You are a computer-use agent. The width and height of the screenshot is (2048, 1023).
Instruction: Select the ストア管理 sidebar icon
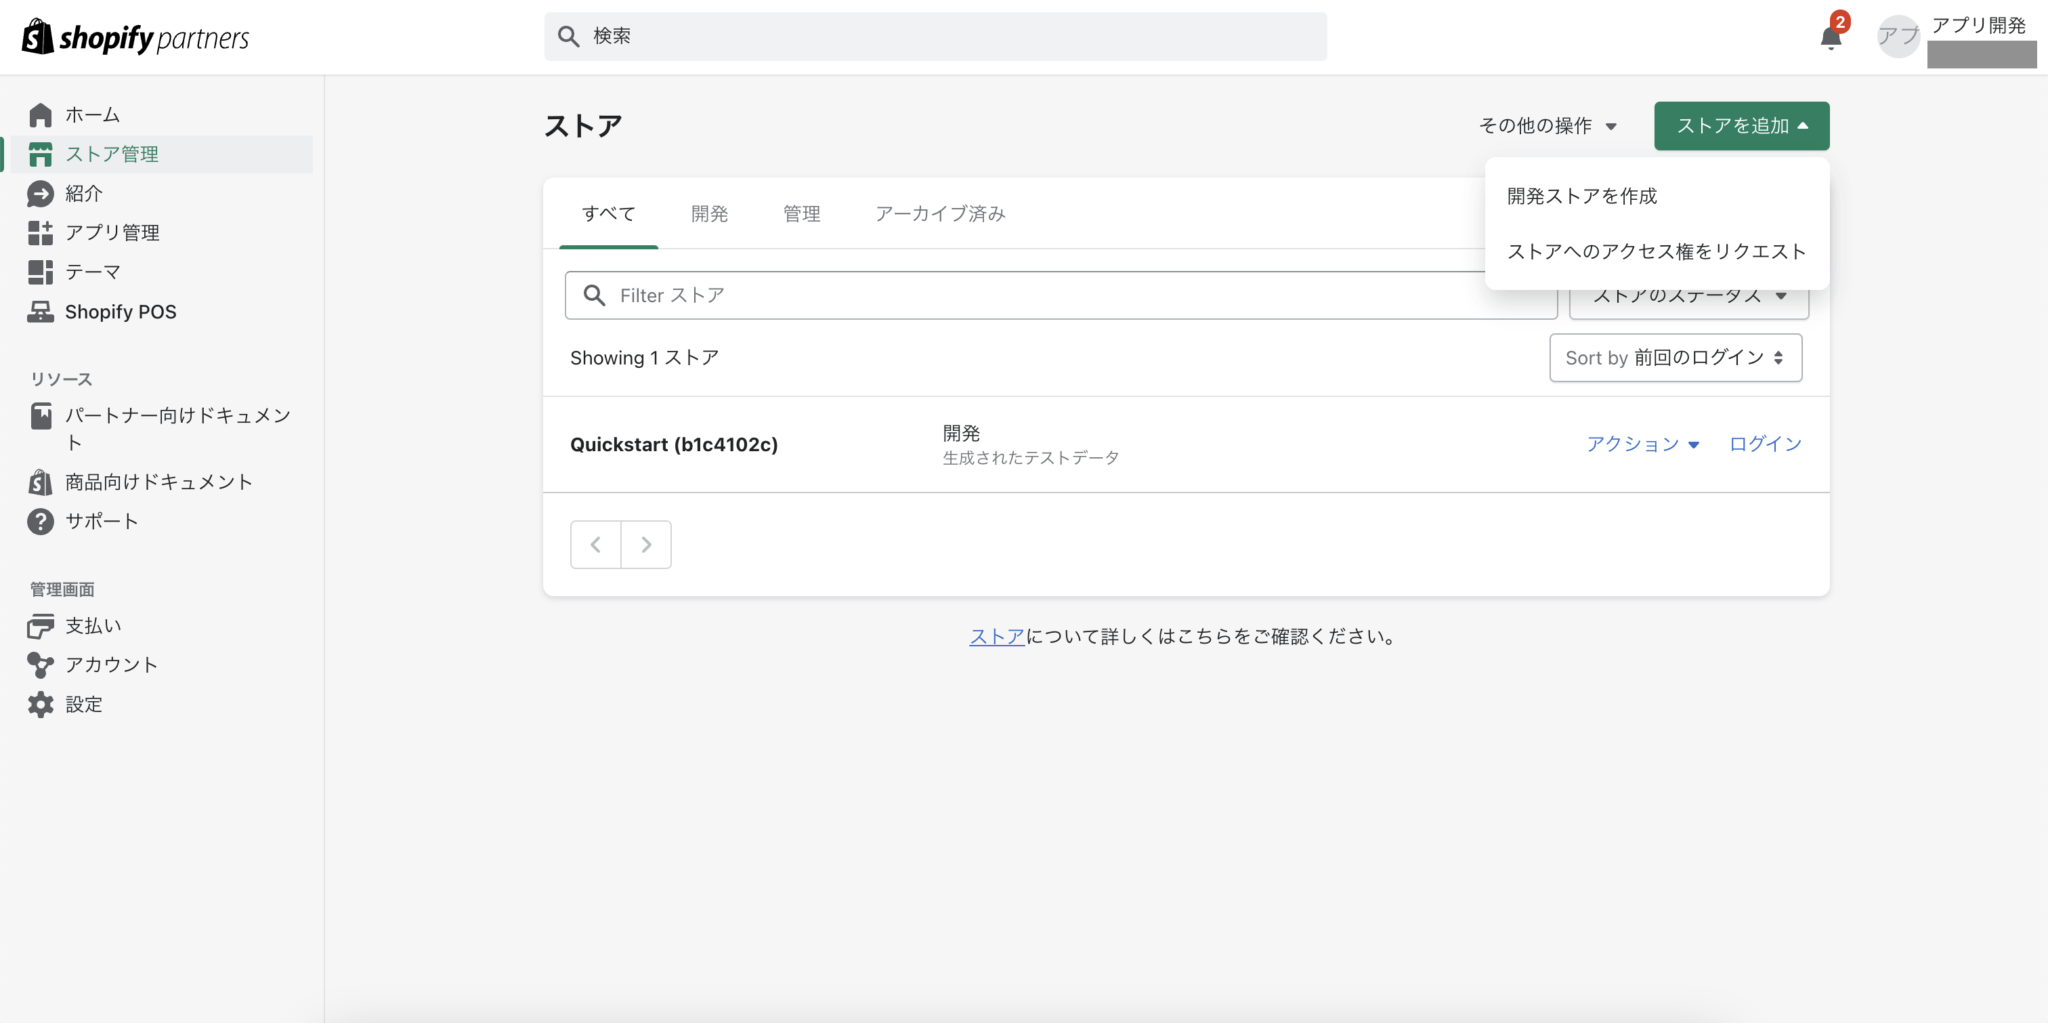pos(40,154)
